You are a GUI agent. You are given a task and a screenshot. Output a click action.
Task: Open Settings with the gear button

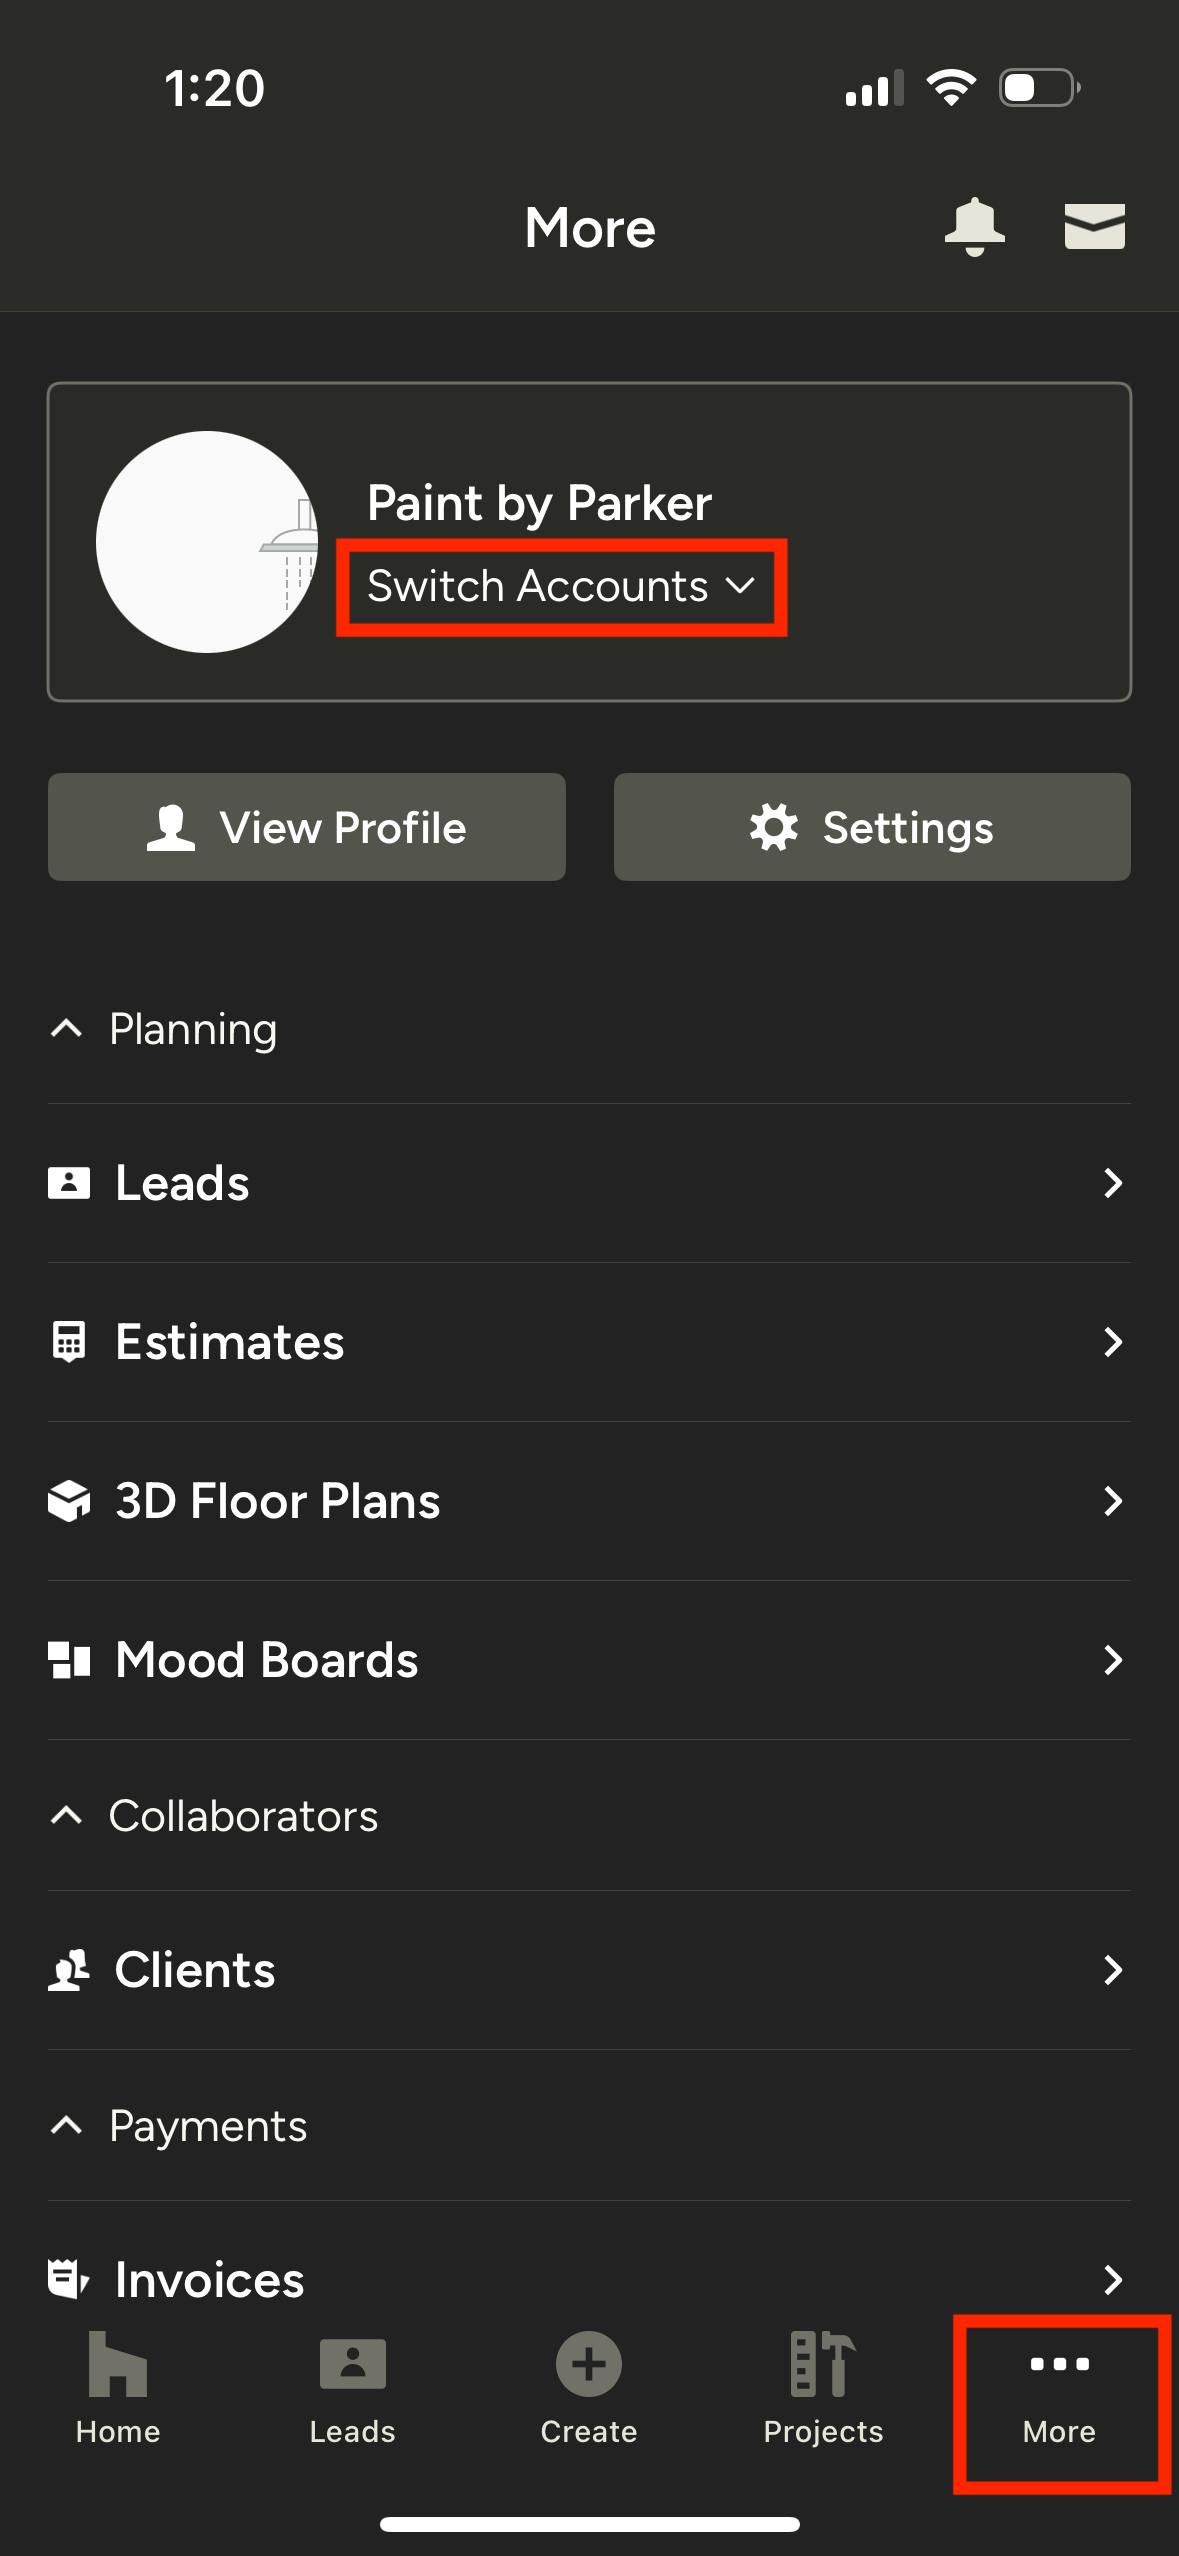click(872, 827)
